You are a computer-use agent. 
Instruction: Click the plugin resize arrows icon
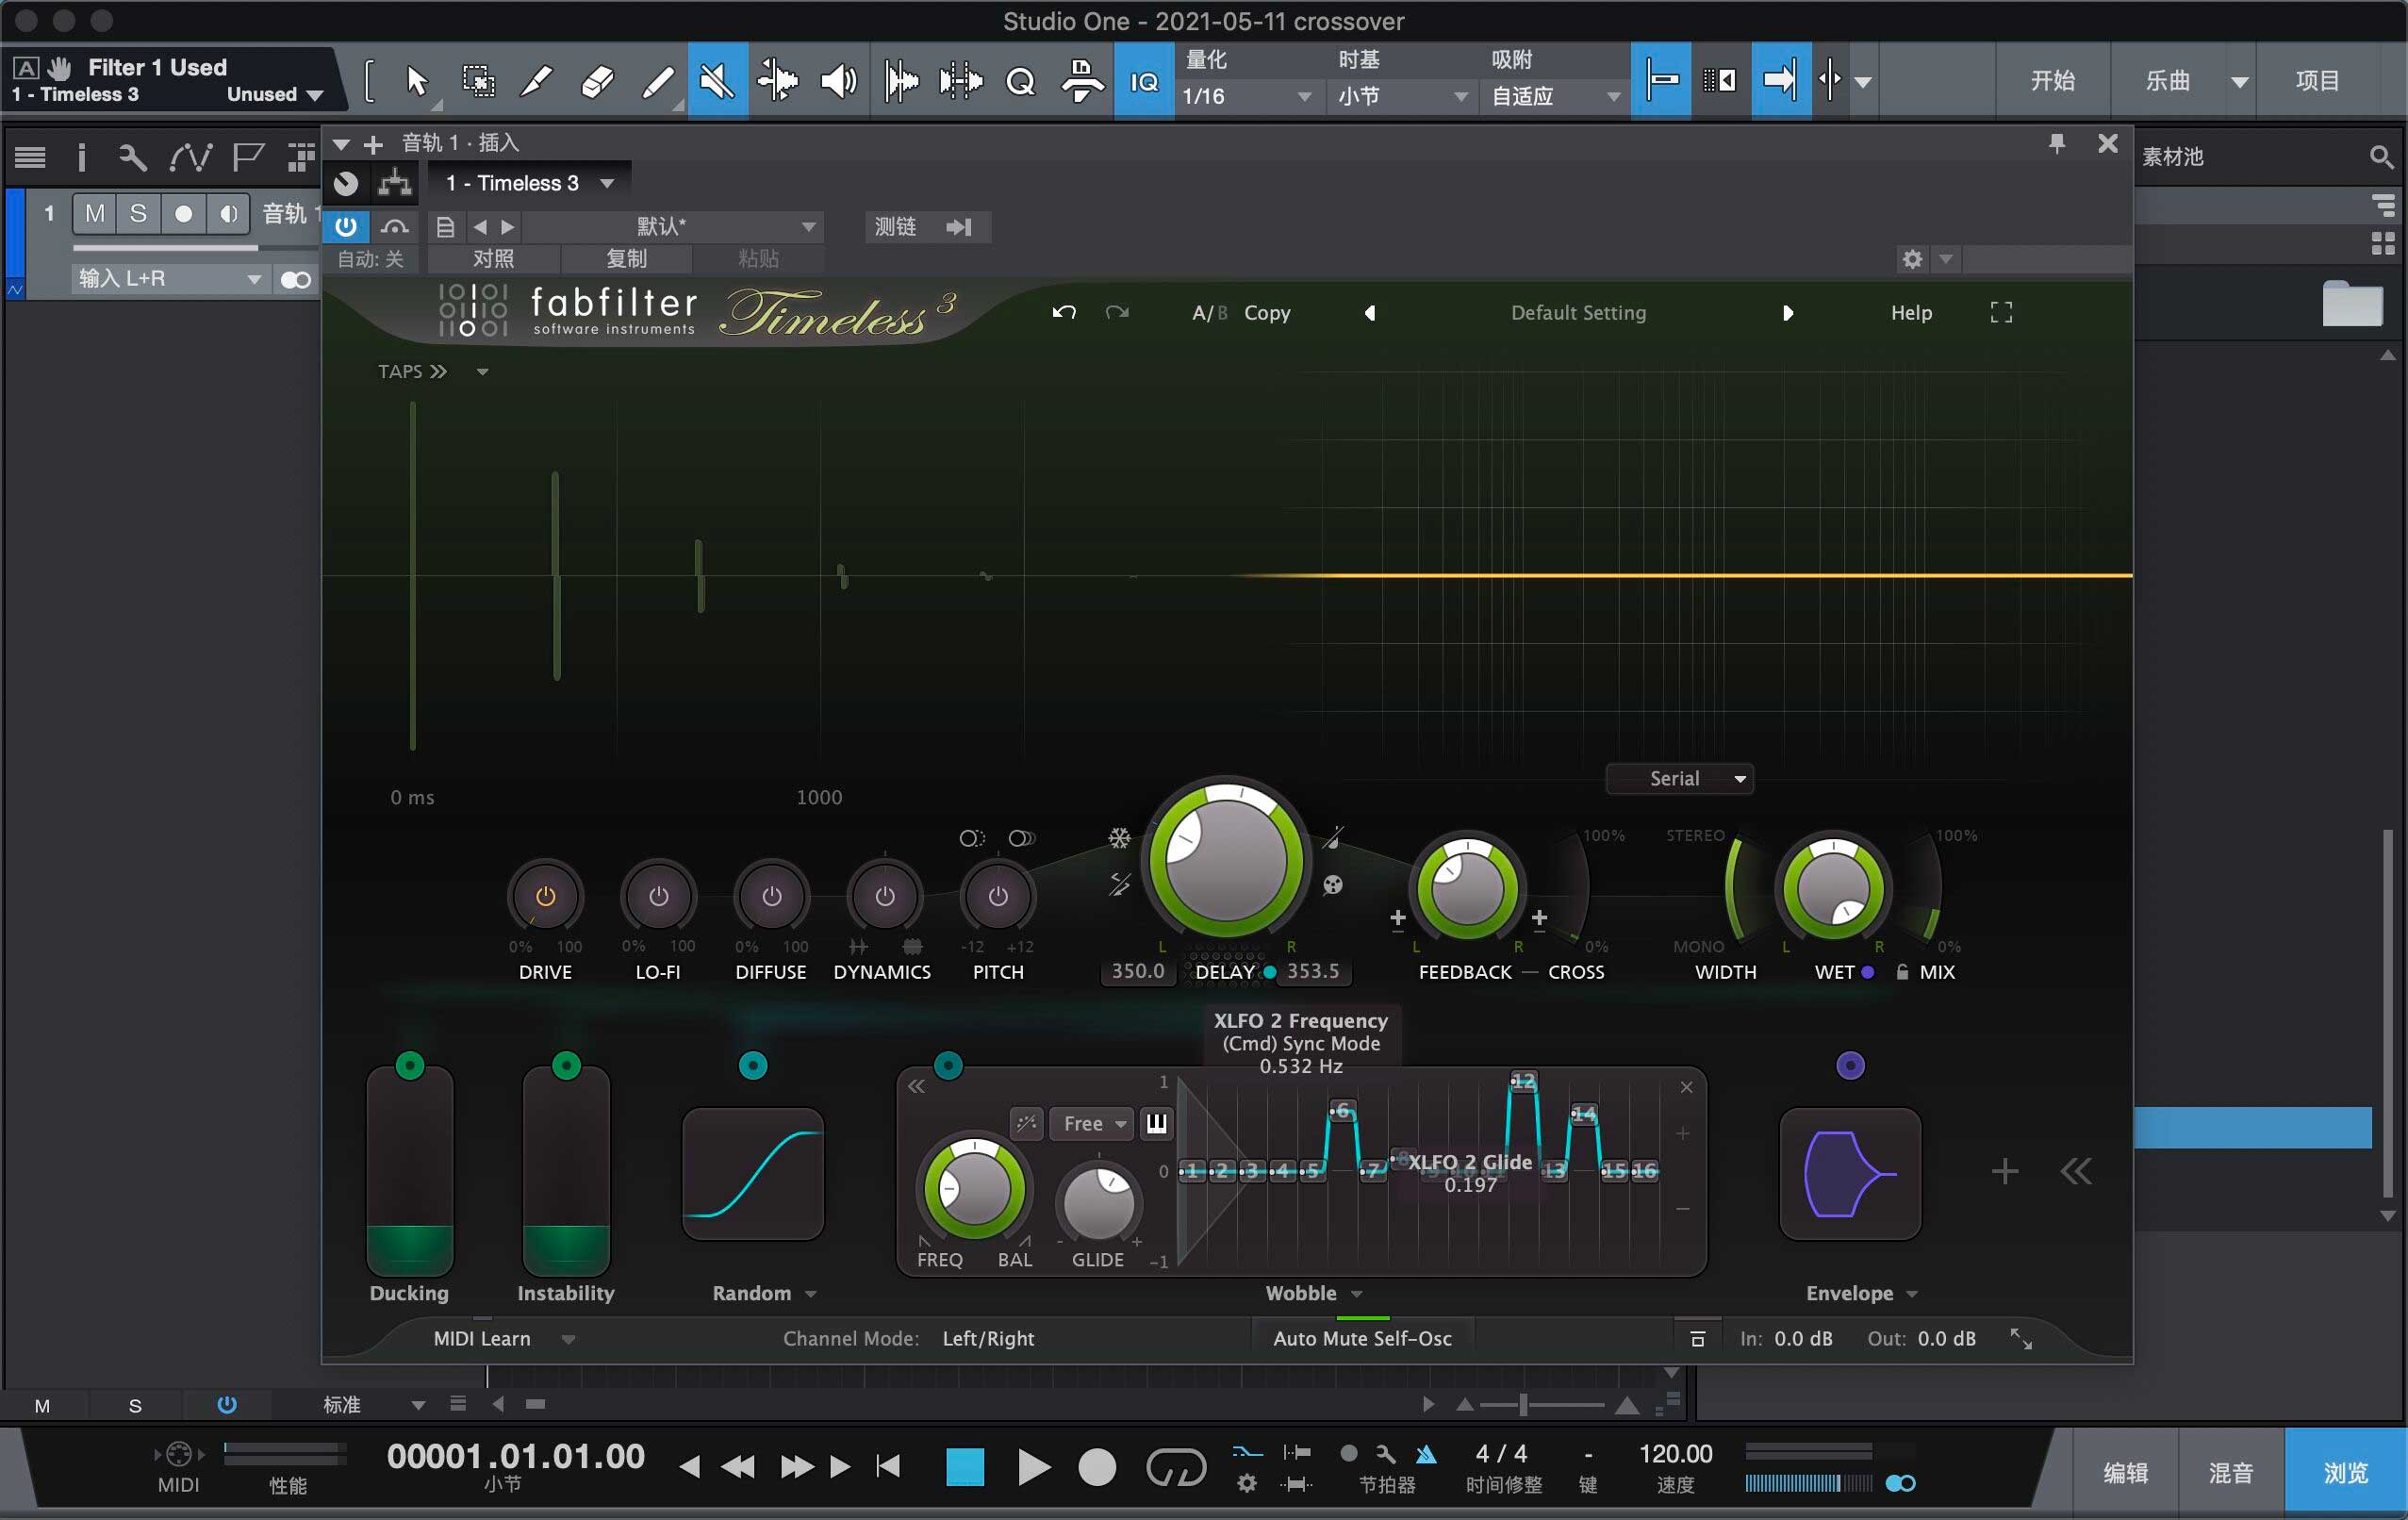pos(2021,1338)
